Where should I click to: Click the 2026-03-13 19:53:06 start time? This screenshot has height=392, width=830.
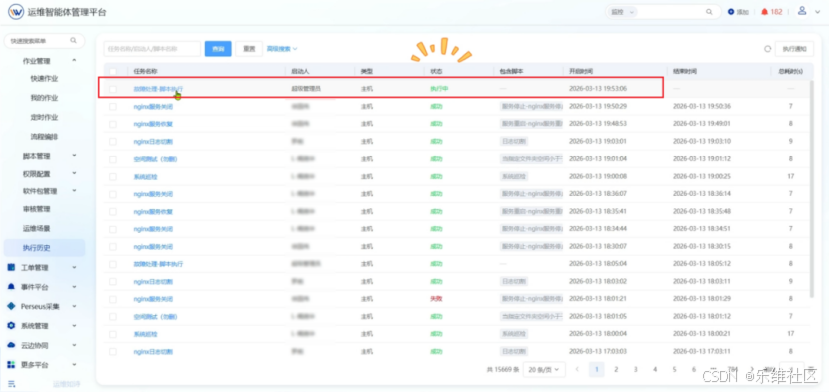click(598, 89)
